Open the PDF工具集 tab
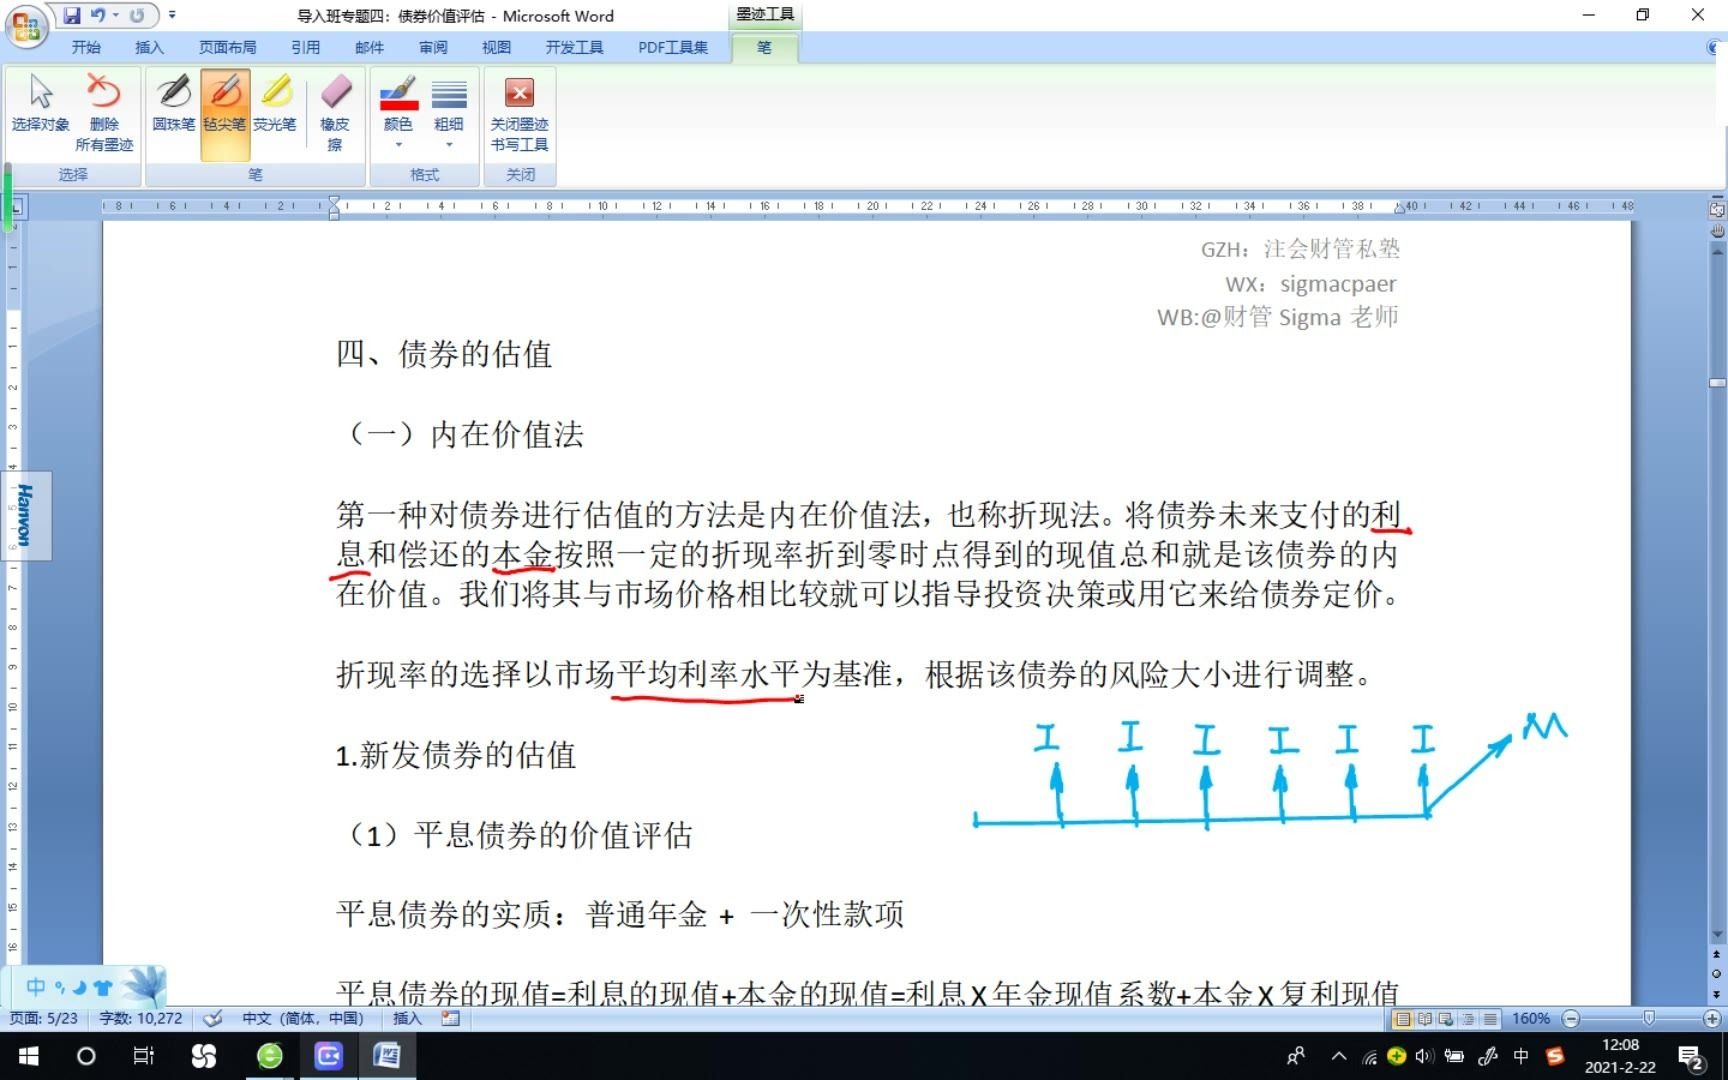This screenshot has height=1080, width=1728. [x=673, y=47]
